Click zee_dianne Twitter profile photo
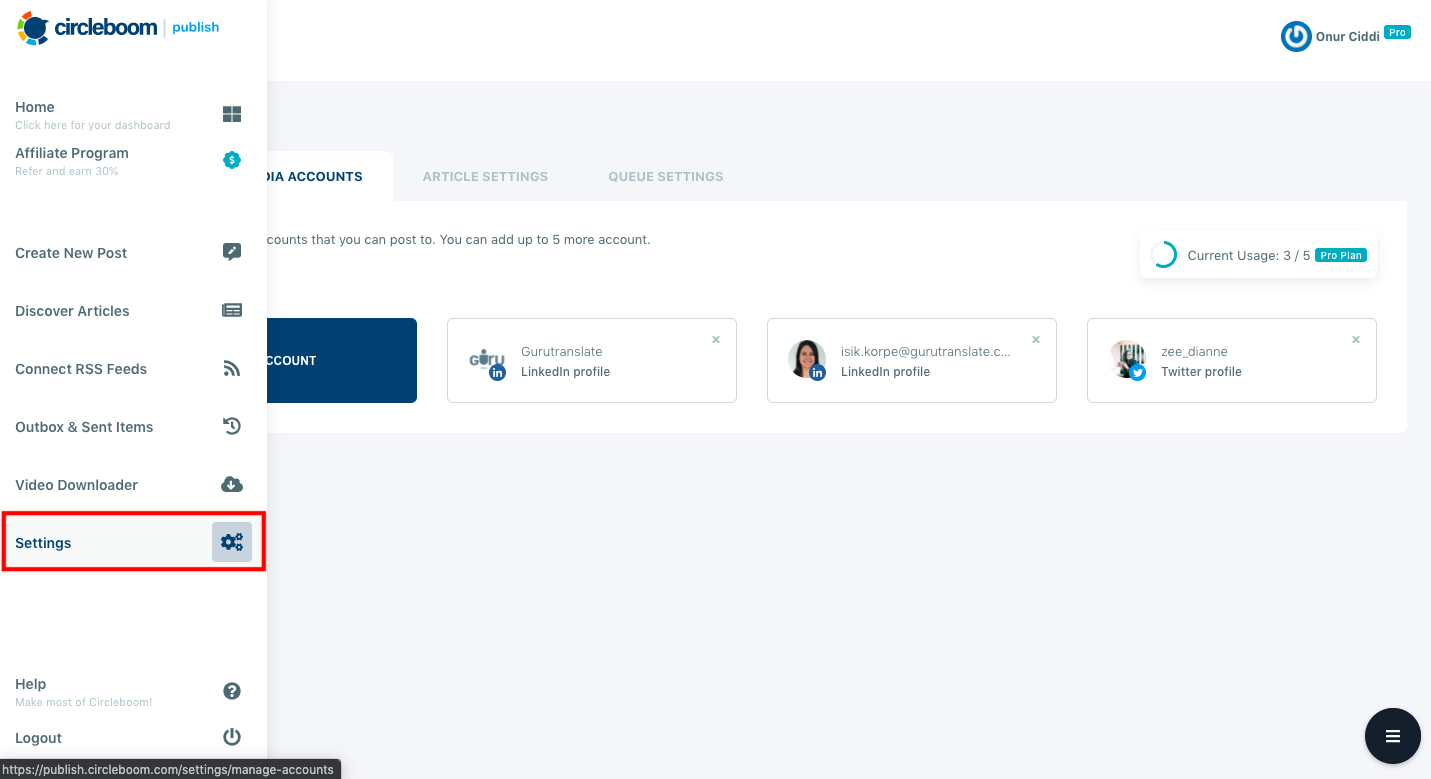Image resolution: width=1431 pixels, height=779 pixels. pos(1127,360)
